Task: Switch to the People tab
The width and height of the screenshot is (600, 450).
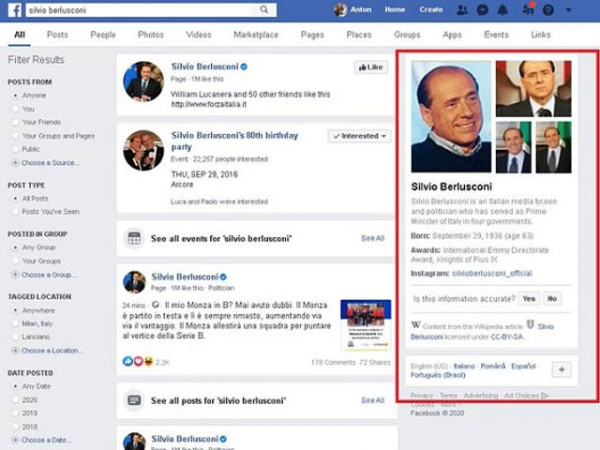Action: [103, 35]
